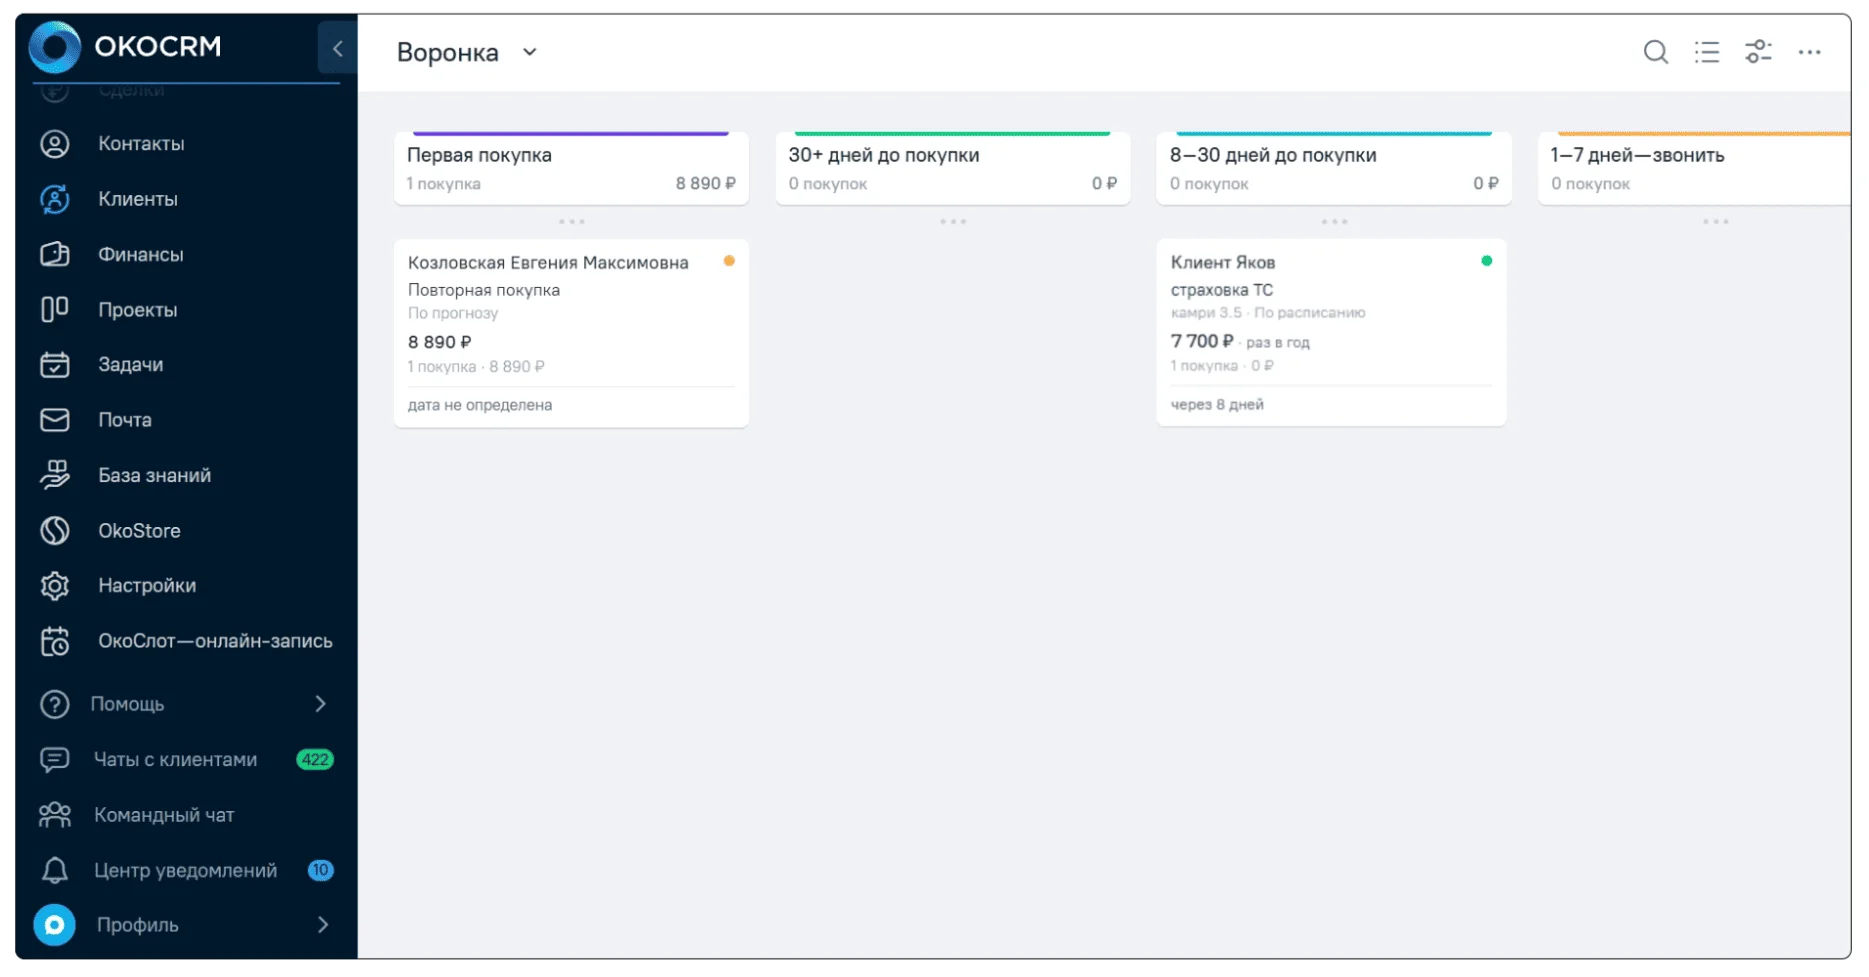
Task: Open the Центр уведомлений bell icon
Action: tap(55, 870)
